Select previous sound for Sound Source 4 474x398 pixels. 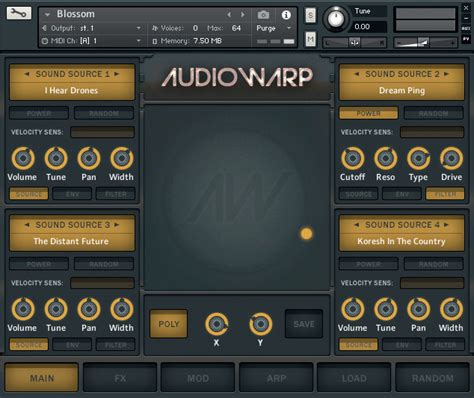coord(357,225)
